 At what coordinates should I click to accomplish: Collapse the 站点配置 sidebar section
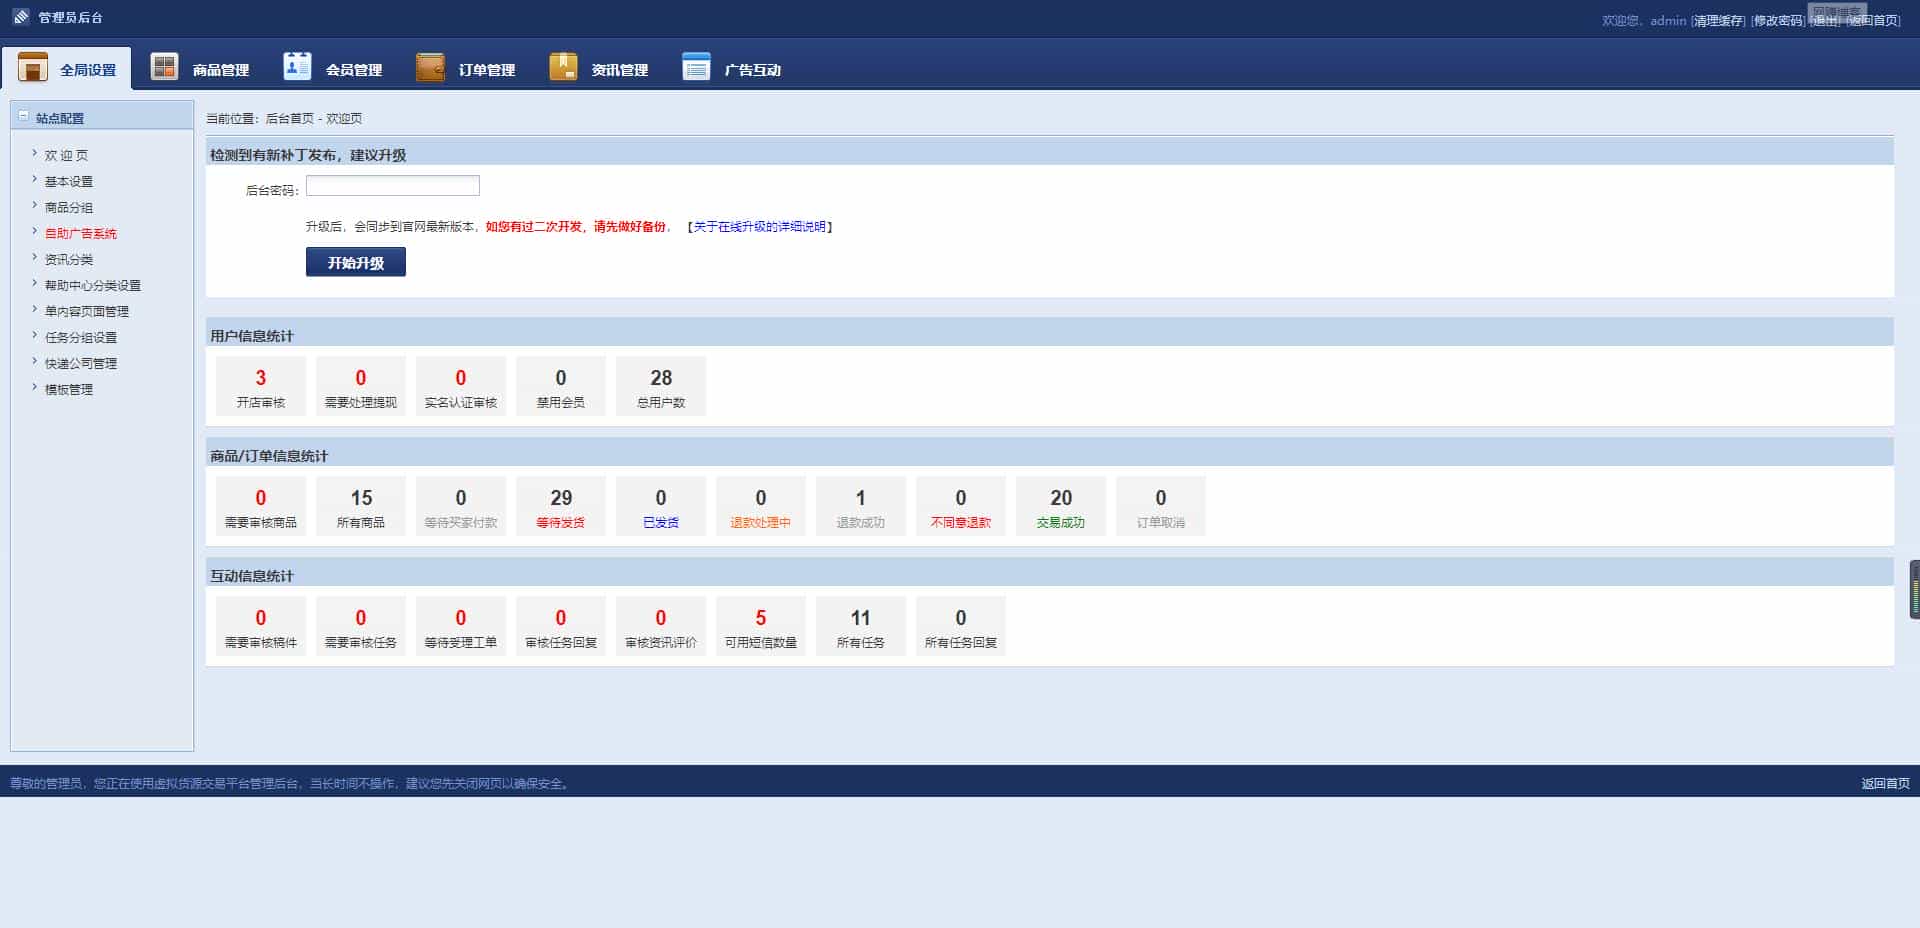24,117
